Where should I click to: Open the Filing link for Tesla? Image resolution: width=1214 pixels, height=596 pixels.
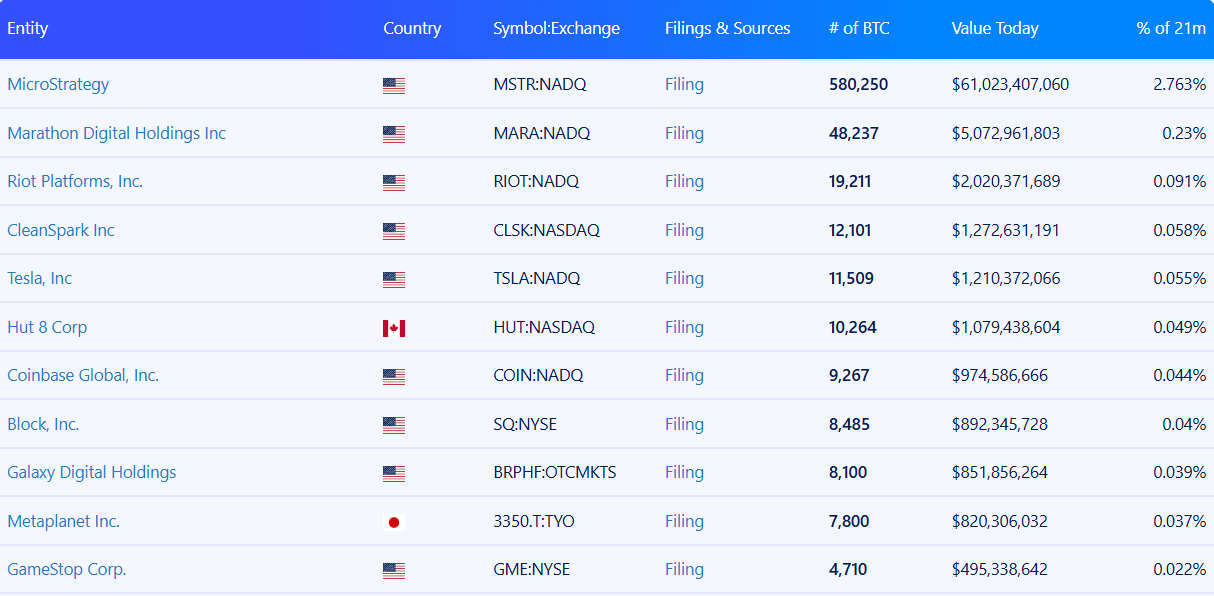coord(684,278)
